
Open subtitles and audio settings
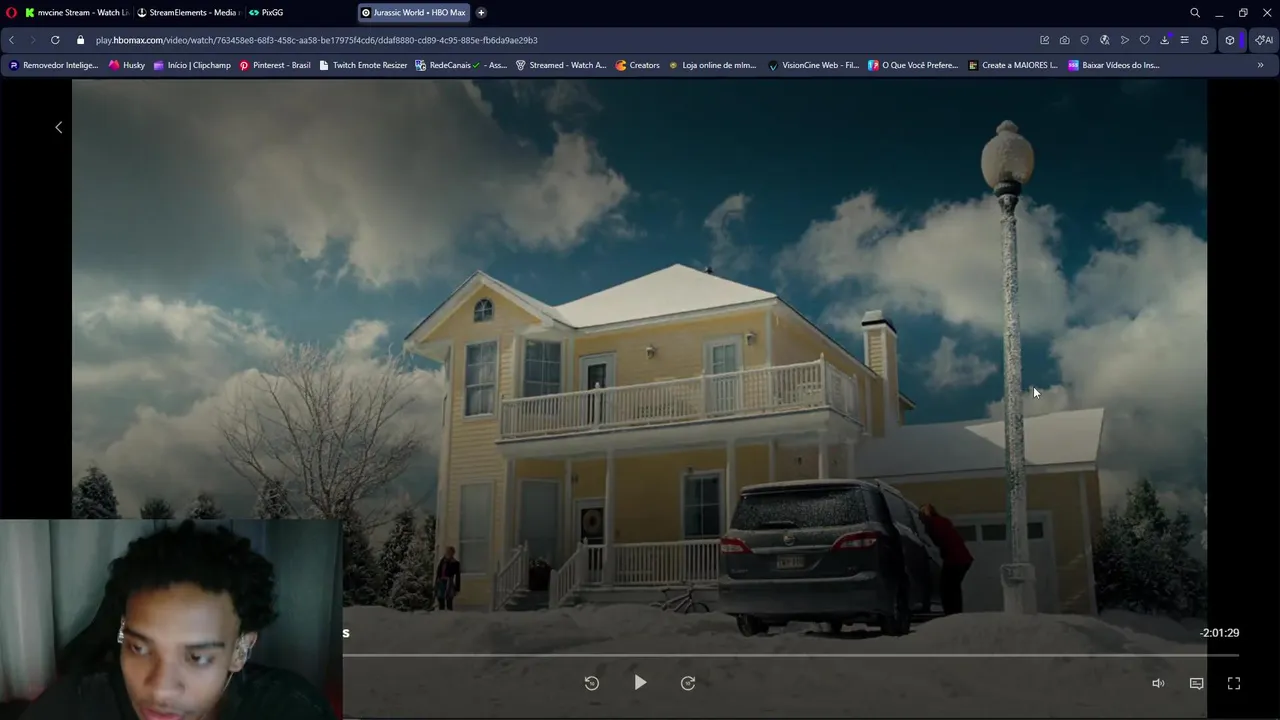tap(1196, 683)
